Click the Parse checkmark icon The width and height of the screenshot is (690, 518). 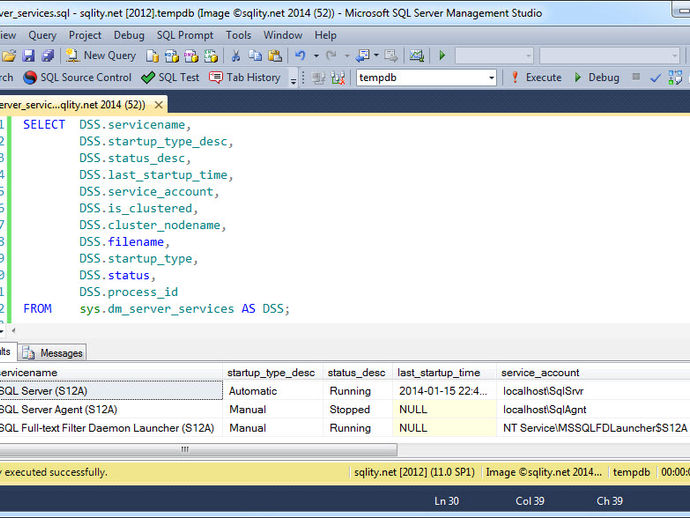point(655,78)
